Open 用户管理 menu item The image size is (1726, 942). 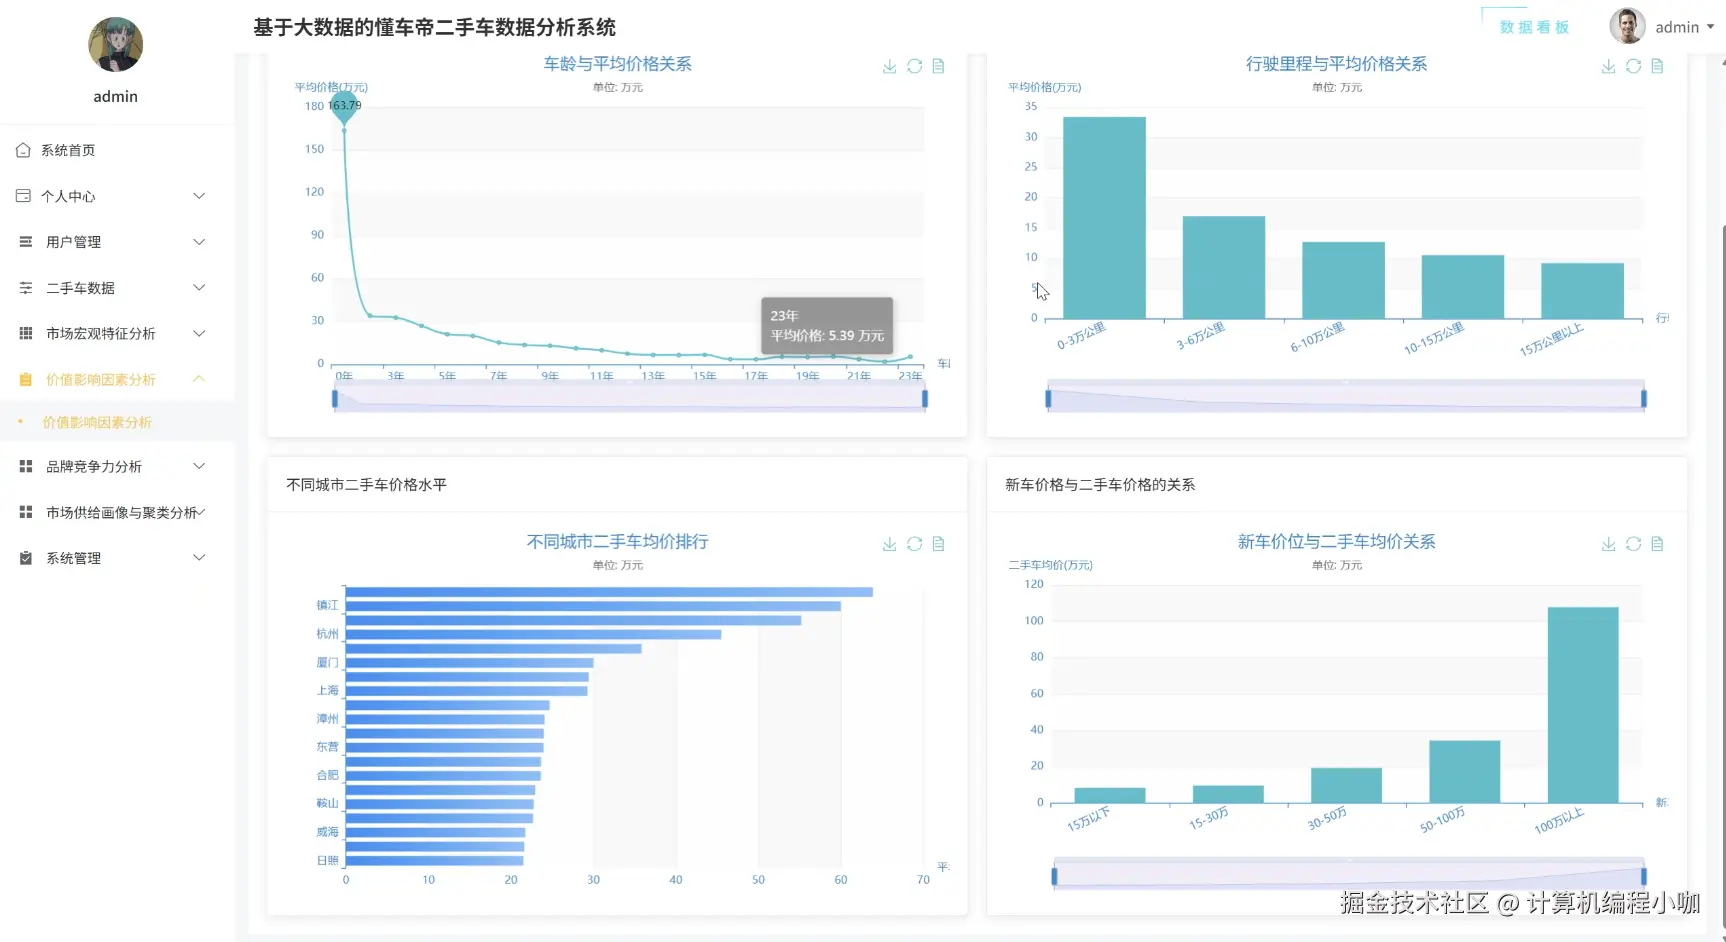click(x=117, y=242)
